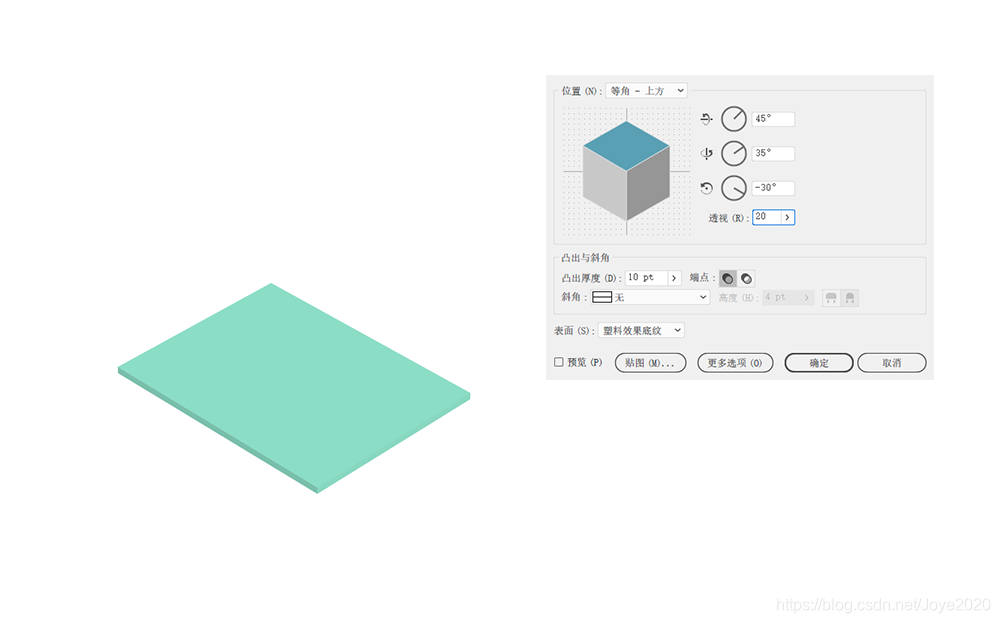1000x623 pixels.
Task: Click the X-axis rotation icon beside the 45° dial
Action: pos(709,119)
